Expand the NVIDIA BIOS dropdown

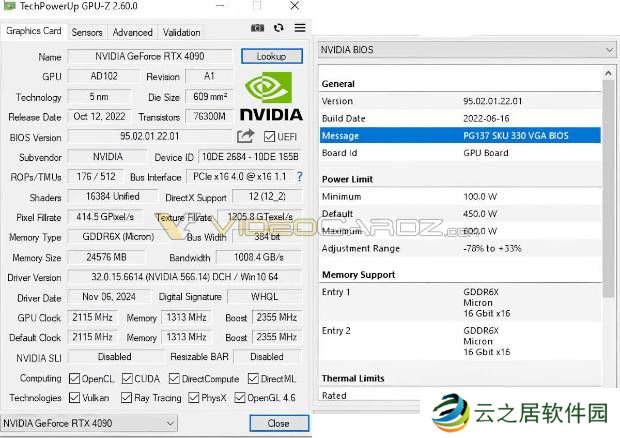[608, 49]
